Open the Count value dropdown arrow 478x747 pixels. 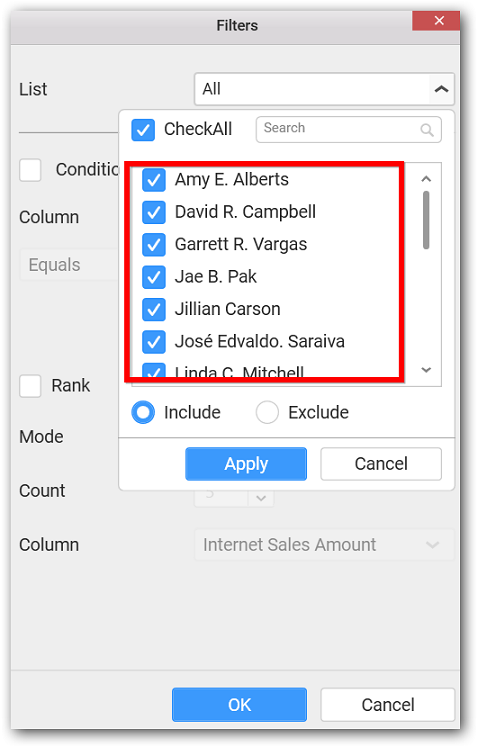coord(261,498)
